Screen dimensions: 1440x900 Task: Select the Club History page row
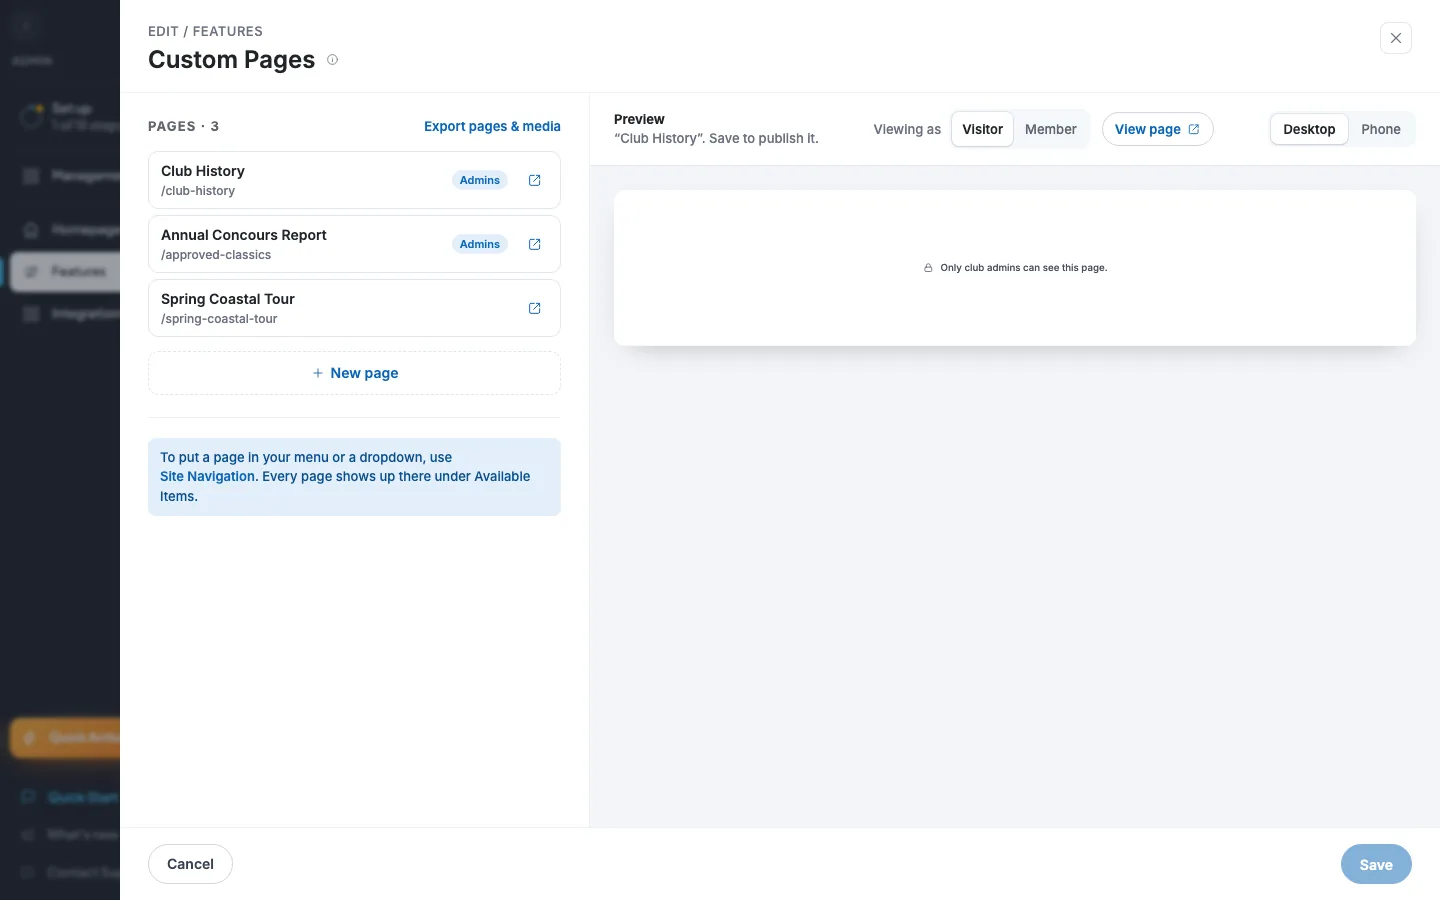pos(354,180)
